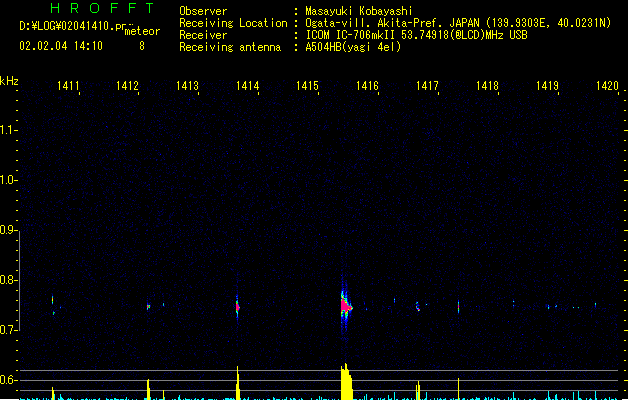
Task: Select the ICOM IC-706mkII receiver text
Action: pos(416,35)
